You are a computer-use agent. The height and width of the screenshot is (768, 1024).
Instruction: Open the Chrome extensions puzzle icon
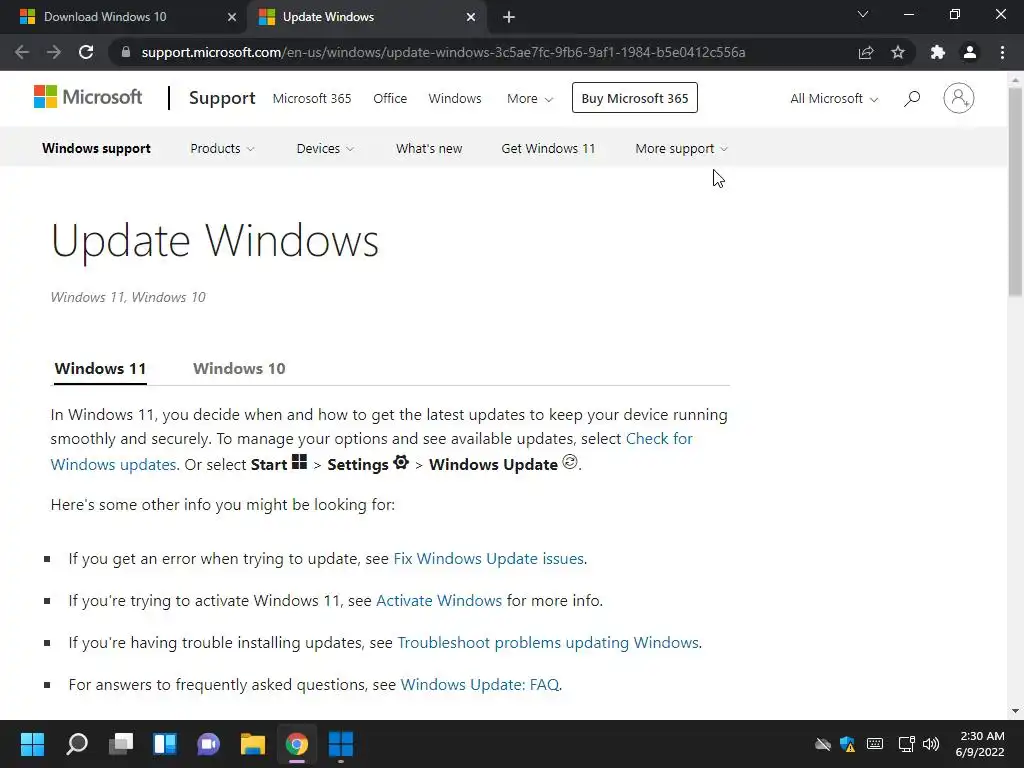pyautogui.click(x=938, y=52)
